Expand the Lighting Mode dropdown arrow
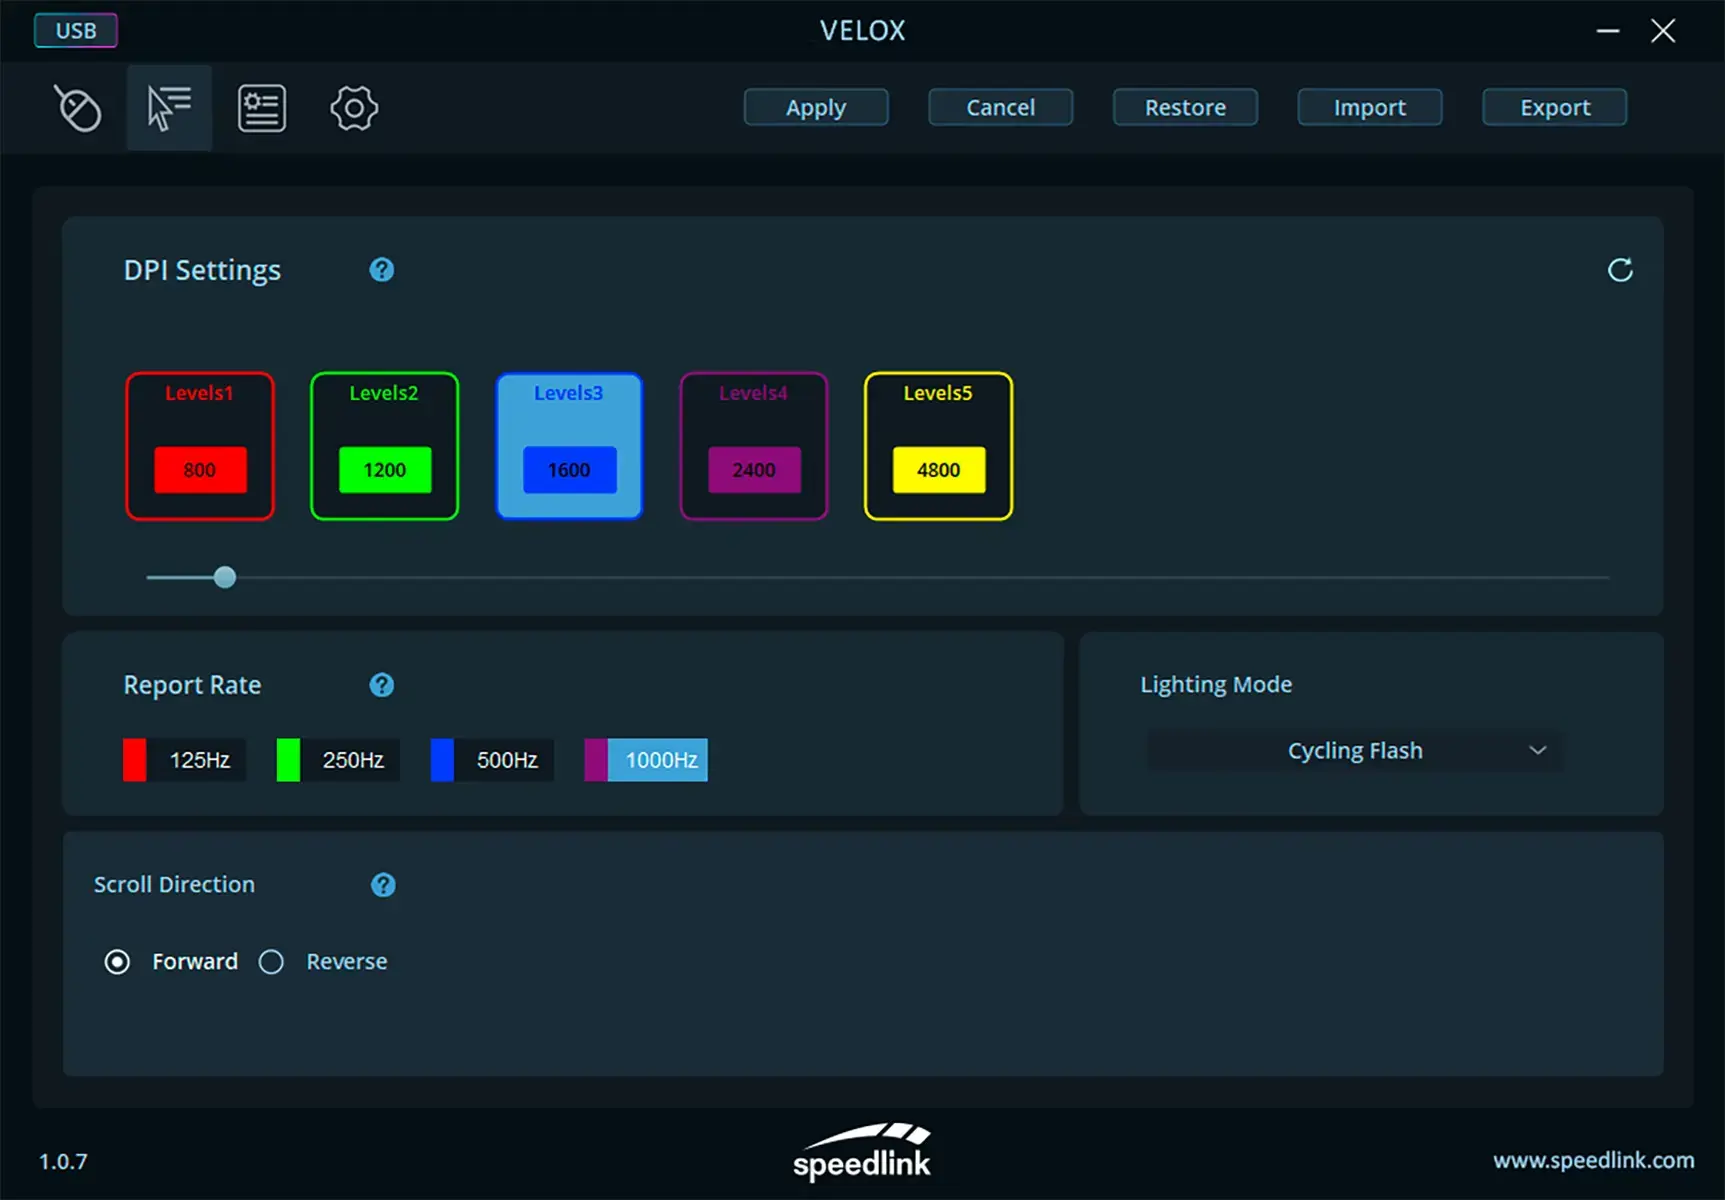The width and height of the screenshot is (1725, 1200). 1538,751
